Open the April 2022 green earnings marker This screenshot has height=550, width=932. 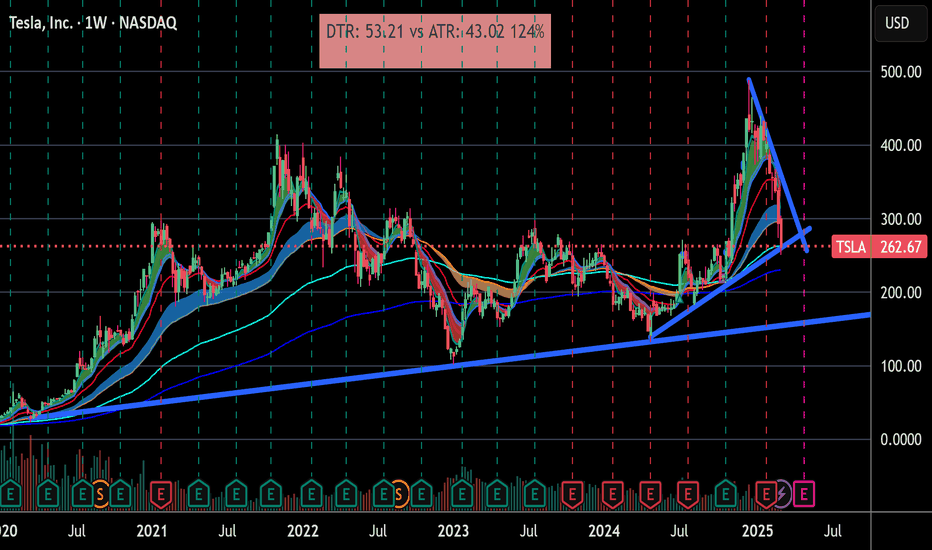[346, 494]
